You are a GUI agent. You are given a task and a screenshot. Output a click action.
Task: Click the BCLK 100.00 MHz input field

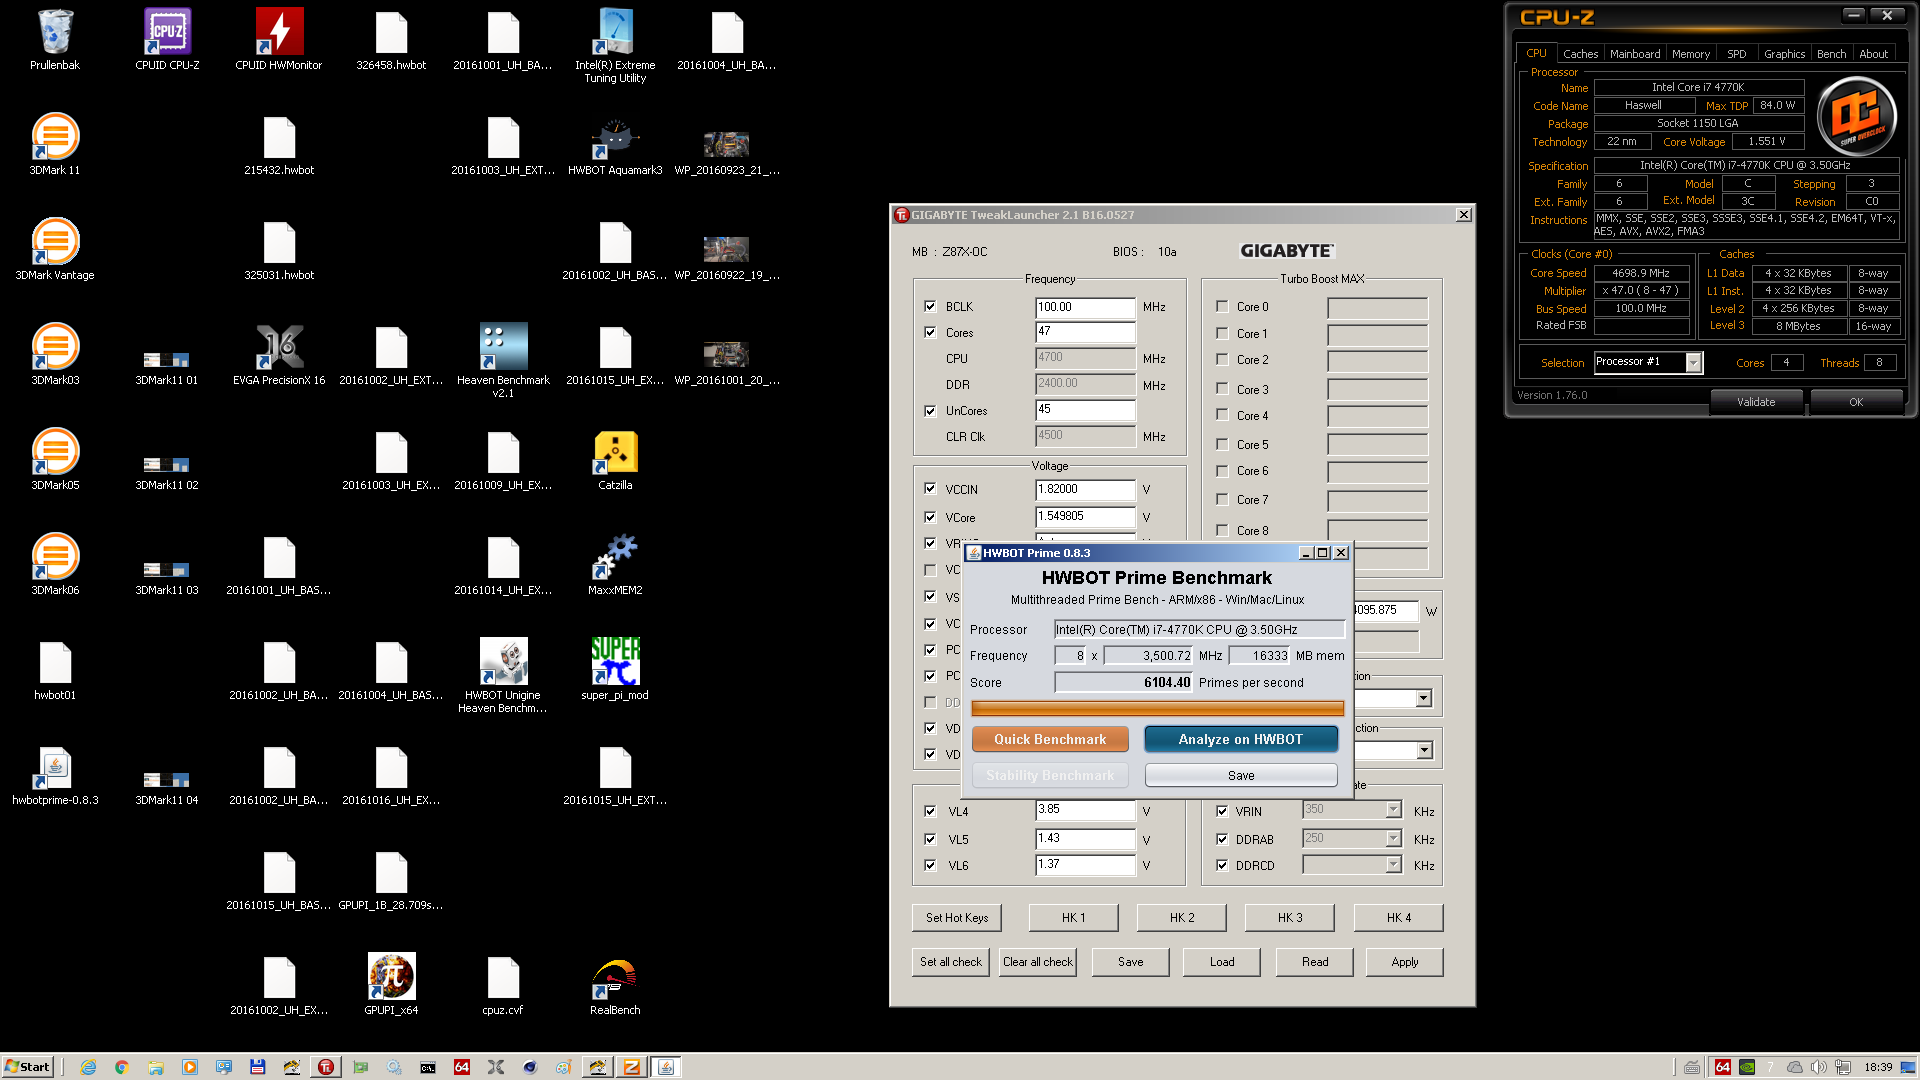pos(1085,307)
